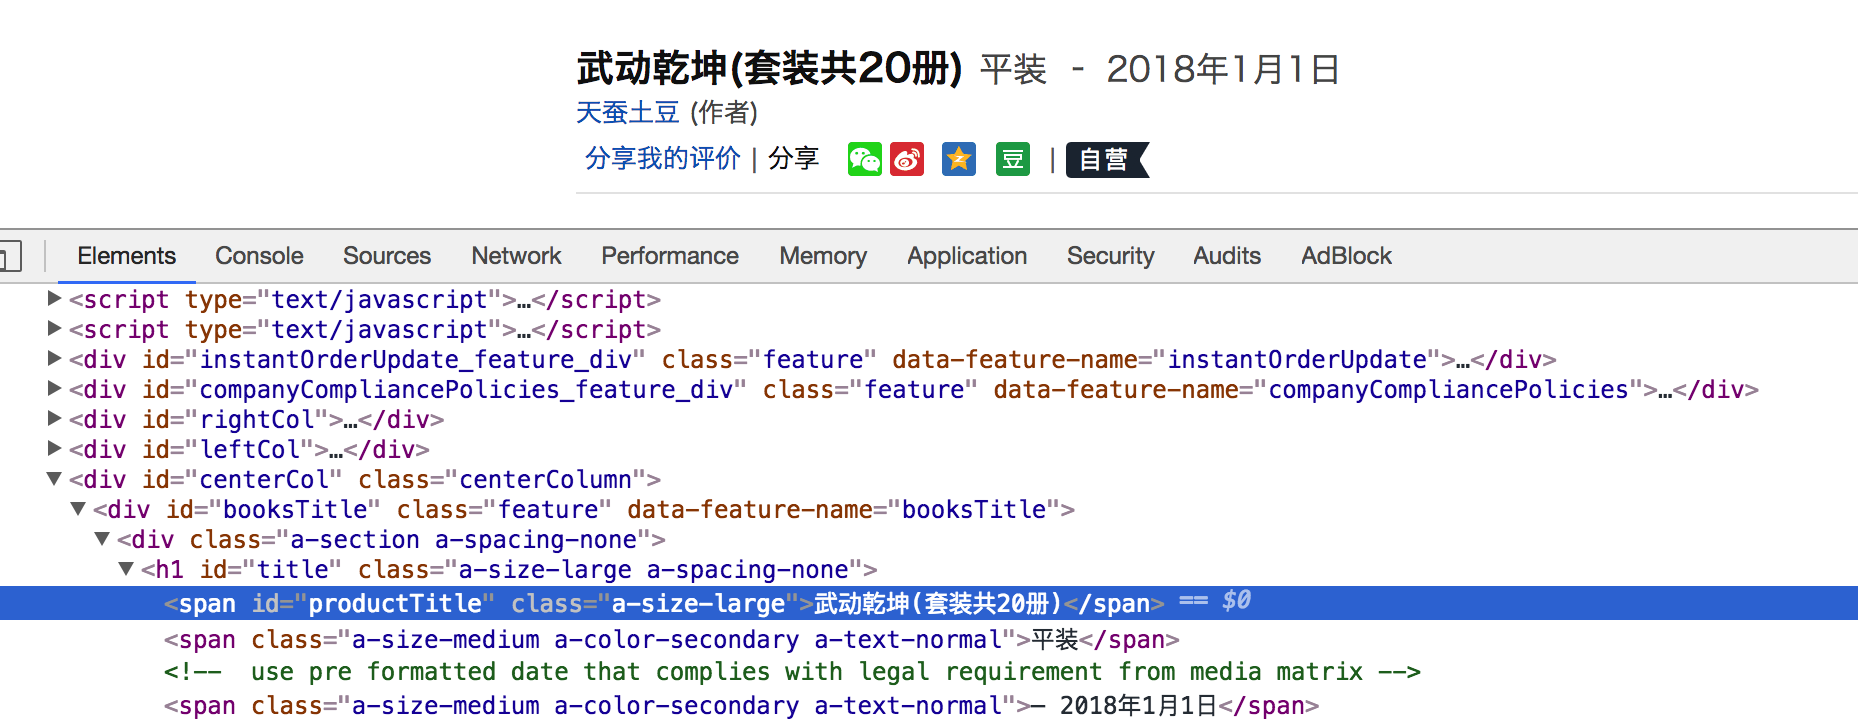Image resolution: width=1858 pixels, height=724 pixels.
Task: Click the (作者) label
Action: 724,112
